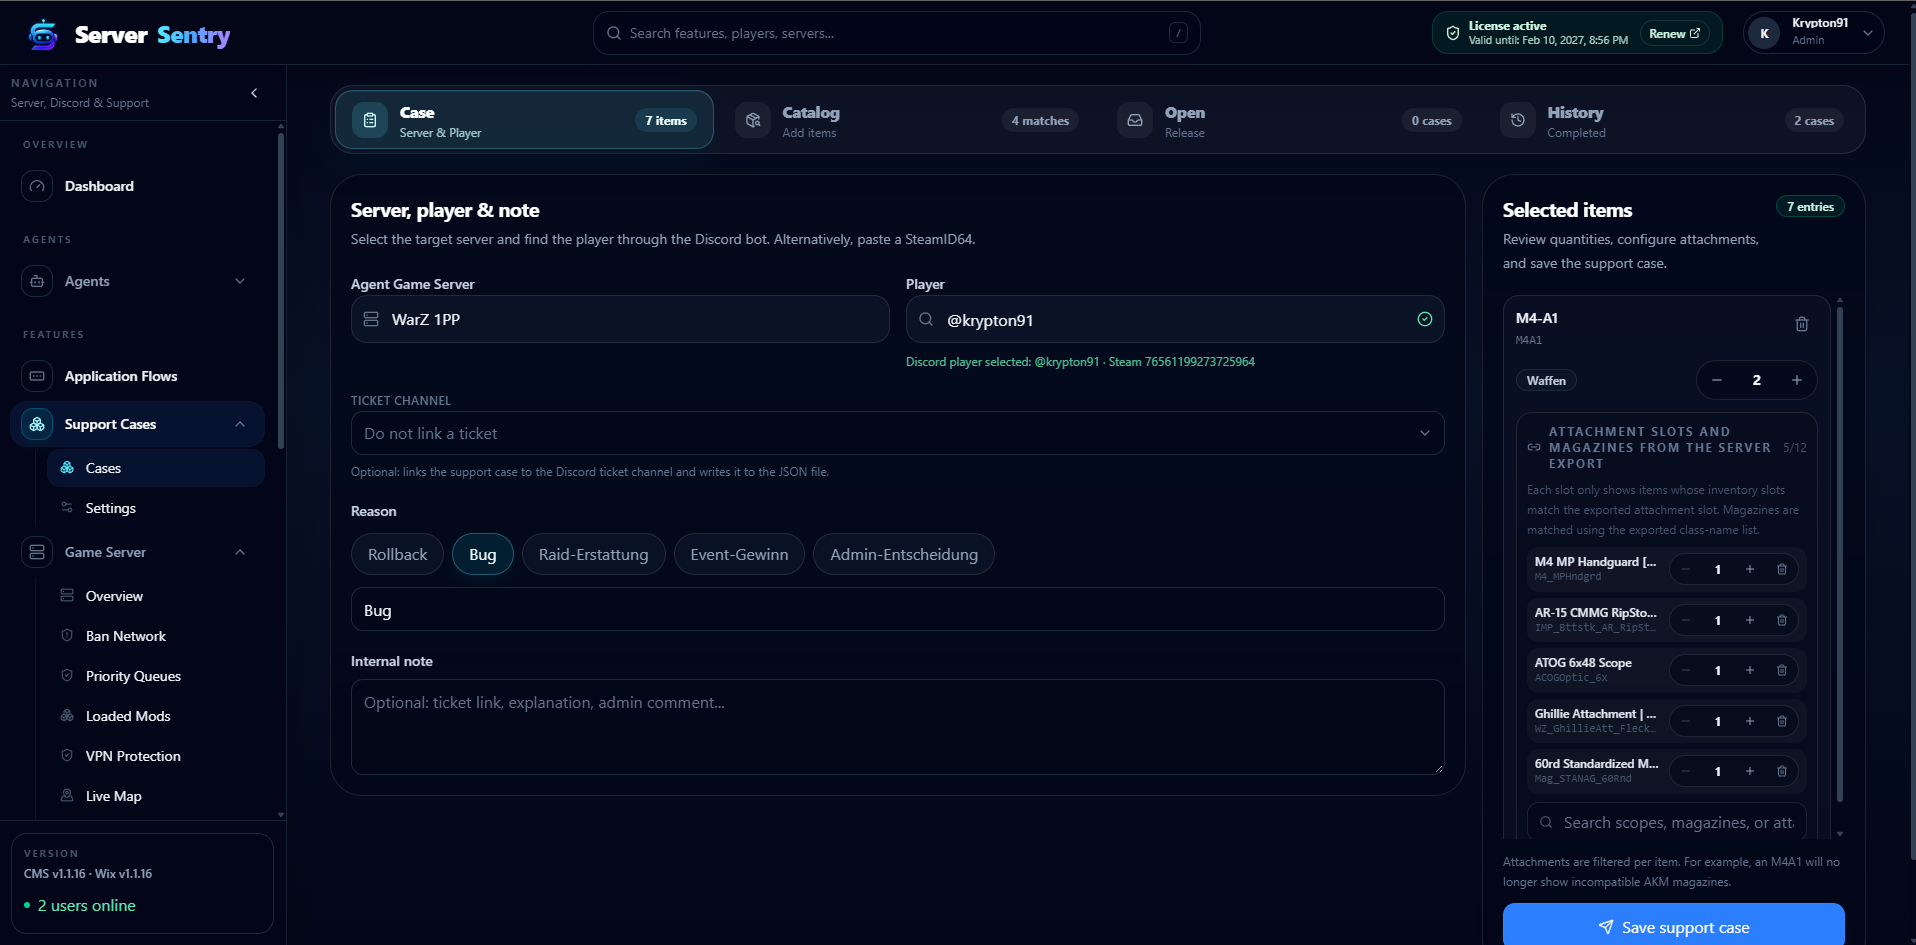Screen dimensions: 1916x945
Task: Select the Bug reason chip
Action: point(483,554)
